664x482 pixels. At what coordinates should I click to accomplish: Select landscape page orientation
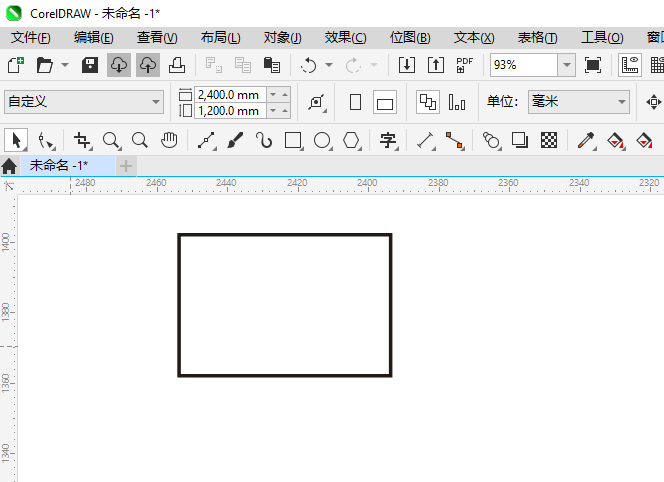(385, 102)
